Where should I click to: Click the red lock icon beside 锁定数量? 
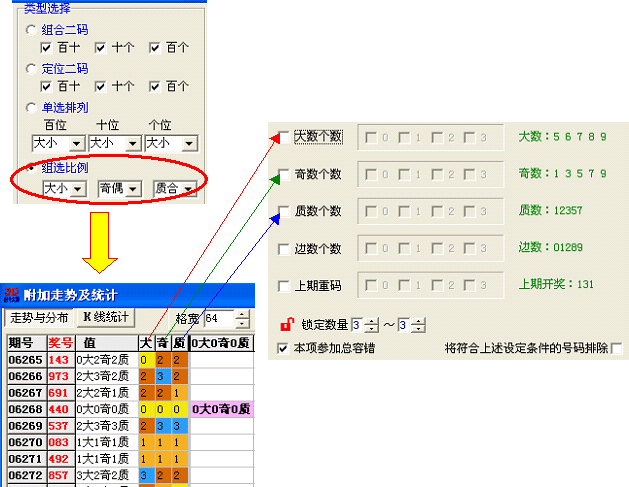click(x=285, y=325)
